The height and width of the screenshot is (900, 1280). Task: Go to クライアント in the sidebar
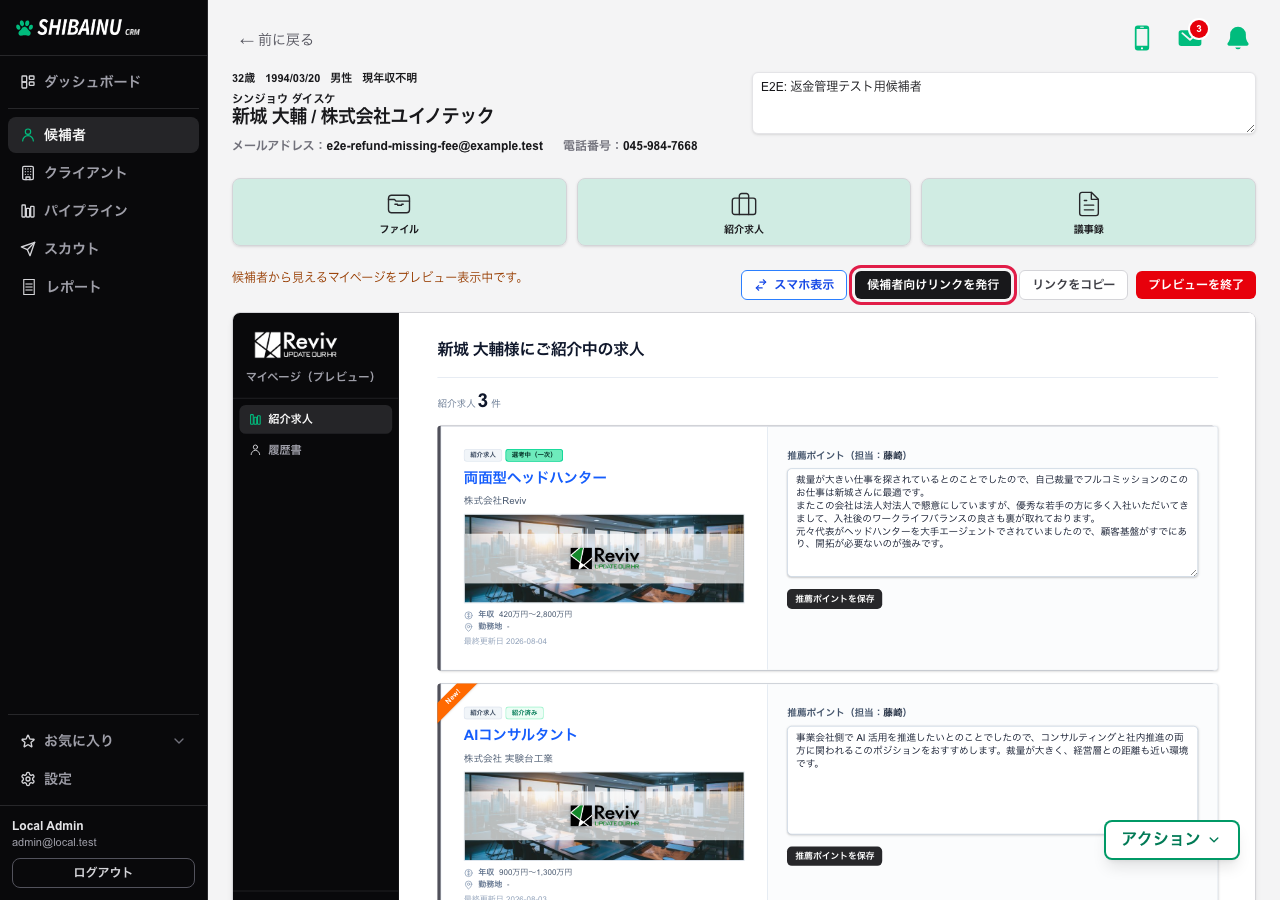click(104, 173)
